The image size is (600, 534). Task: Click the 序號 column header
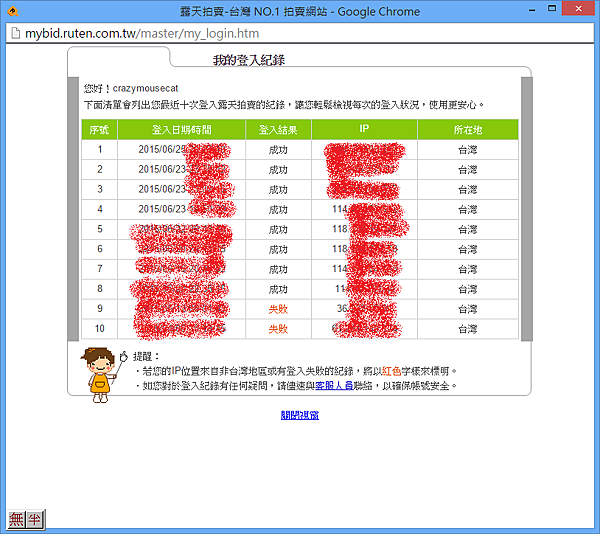pyautogui.click(x=99, y=130)
